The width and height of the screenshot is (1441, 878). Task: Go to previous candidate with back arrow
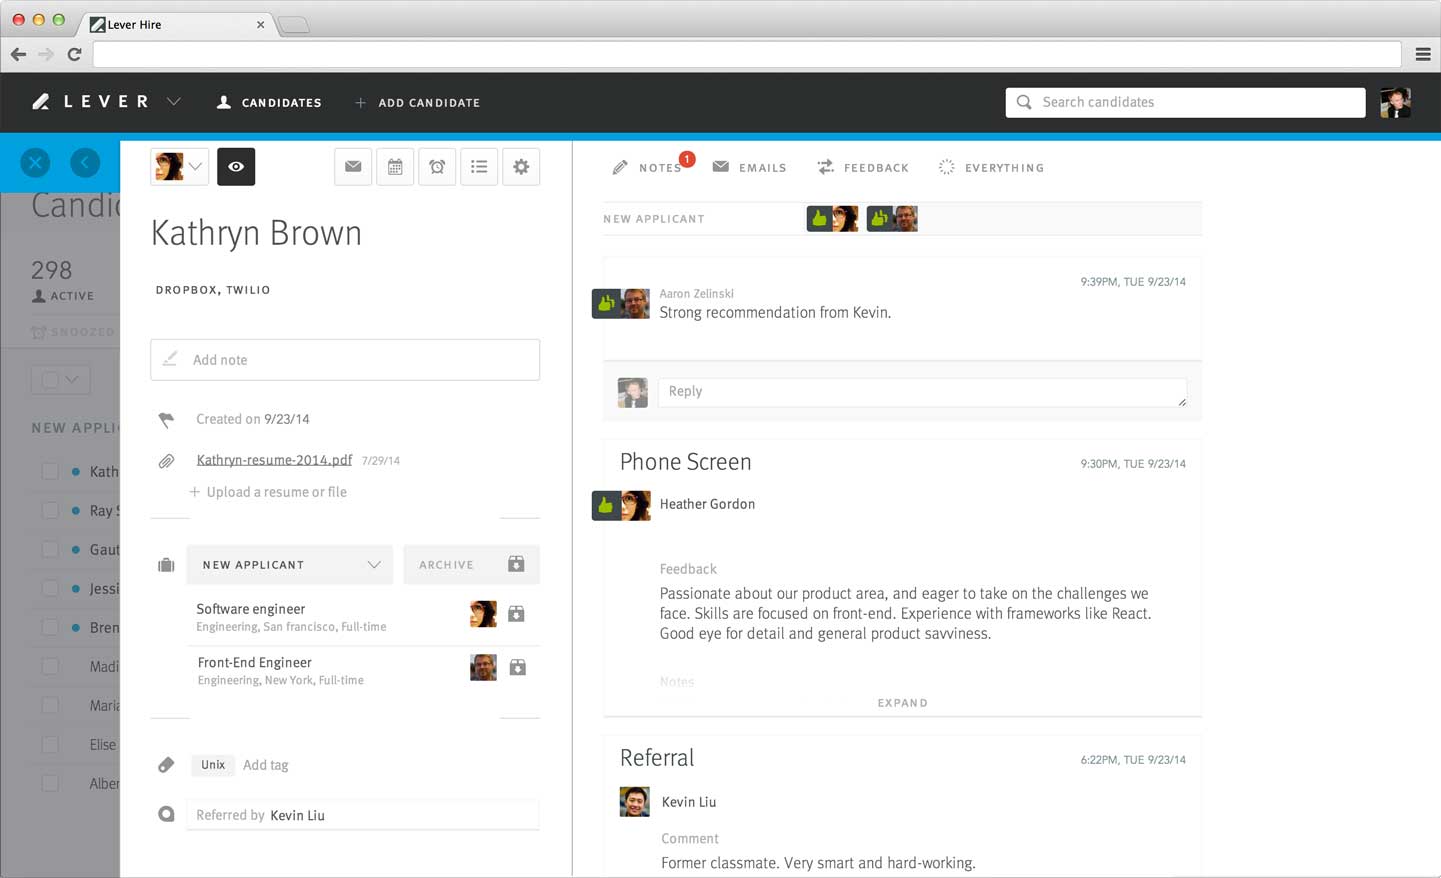tap(85, 163)
